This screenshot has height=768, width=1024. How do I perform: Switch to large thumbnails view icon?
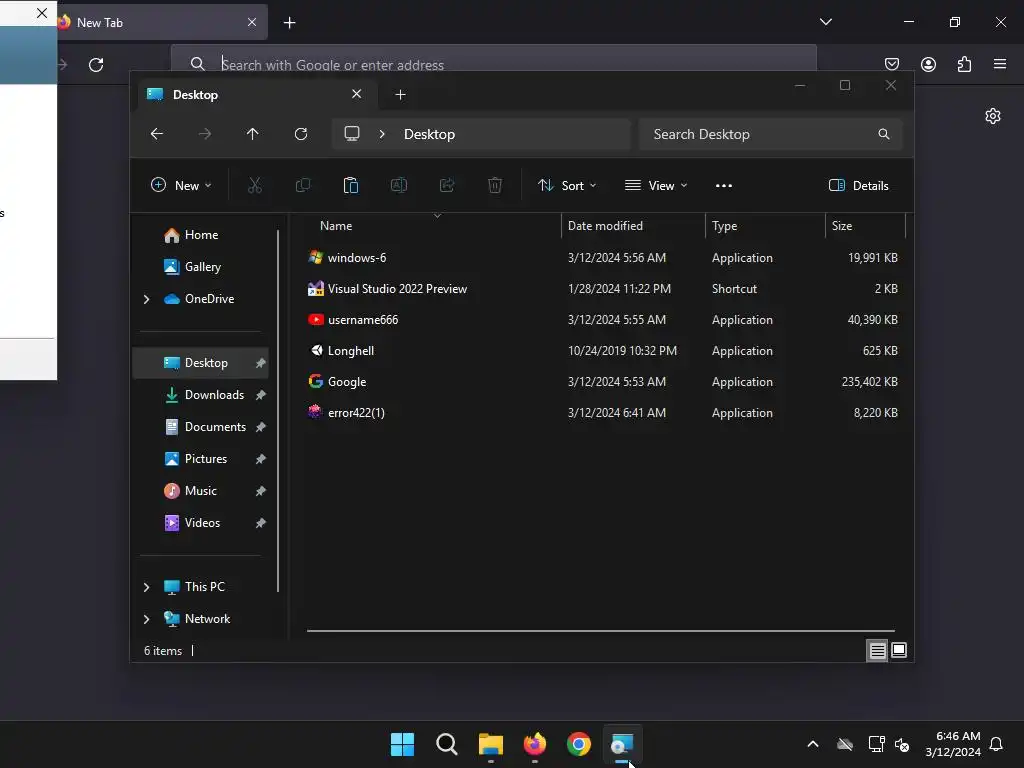(x=899, y=650)
